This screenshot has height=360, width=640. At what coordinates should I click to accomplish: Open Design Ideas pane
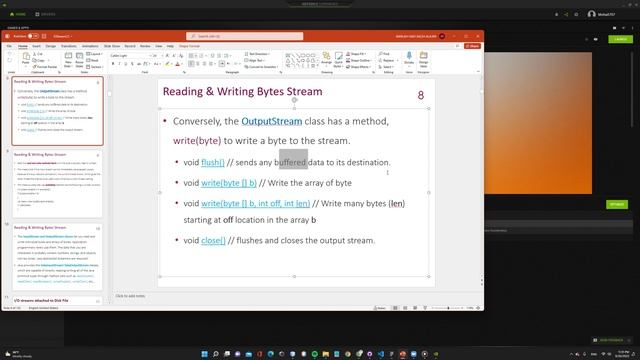(424, 59)
